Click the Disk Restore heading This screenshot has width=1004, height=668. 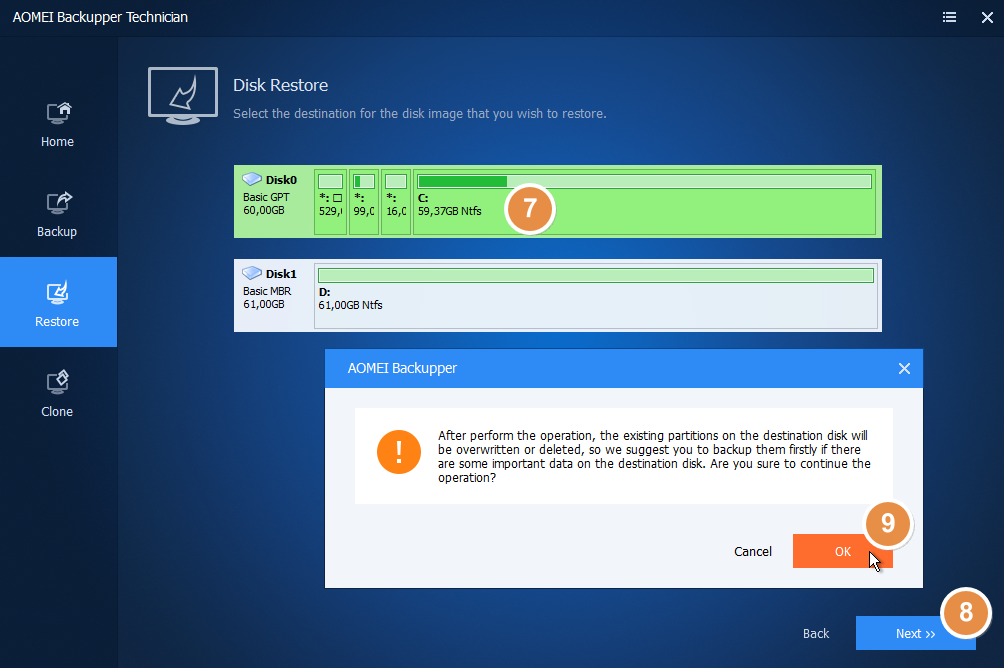pyautogui.click(x=280, y=85)
